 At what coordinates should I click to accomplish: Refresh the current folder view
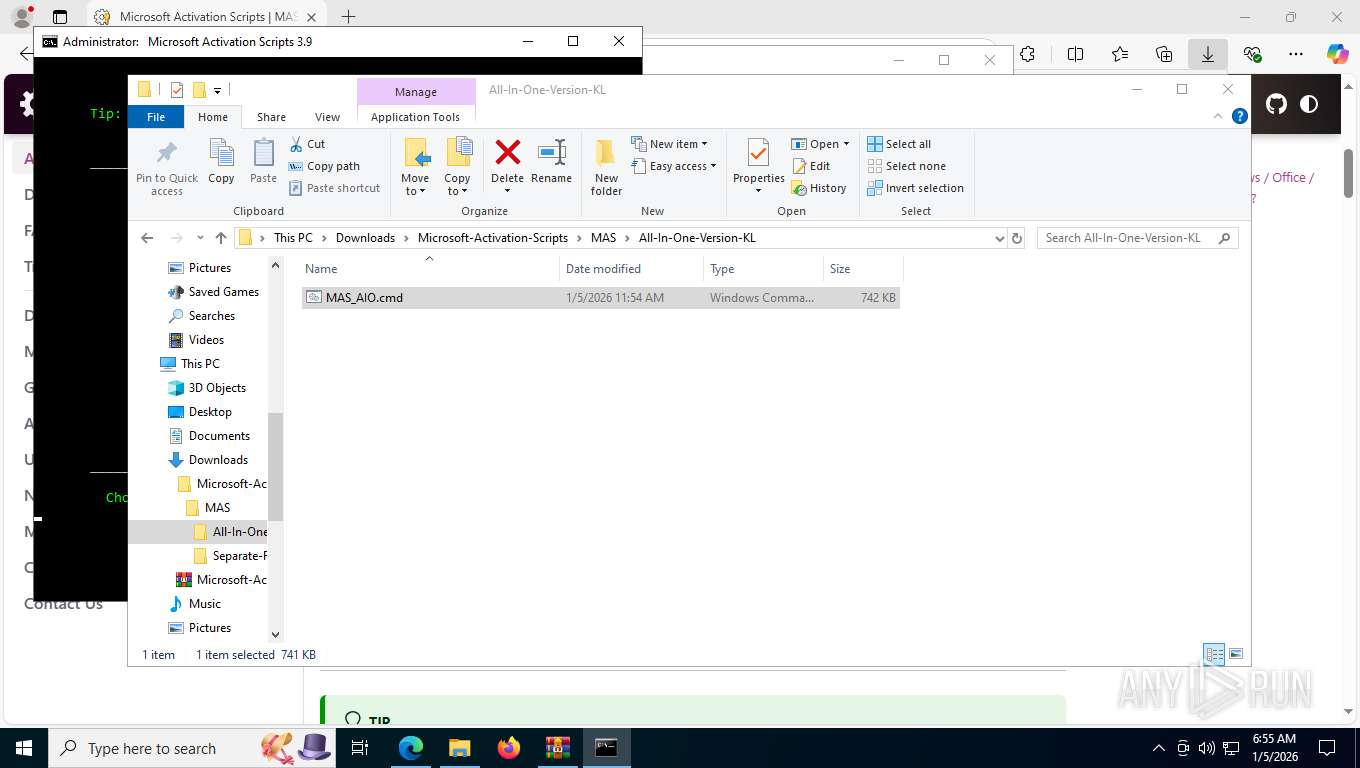point(1018,238)
